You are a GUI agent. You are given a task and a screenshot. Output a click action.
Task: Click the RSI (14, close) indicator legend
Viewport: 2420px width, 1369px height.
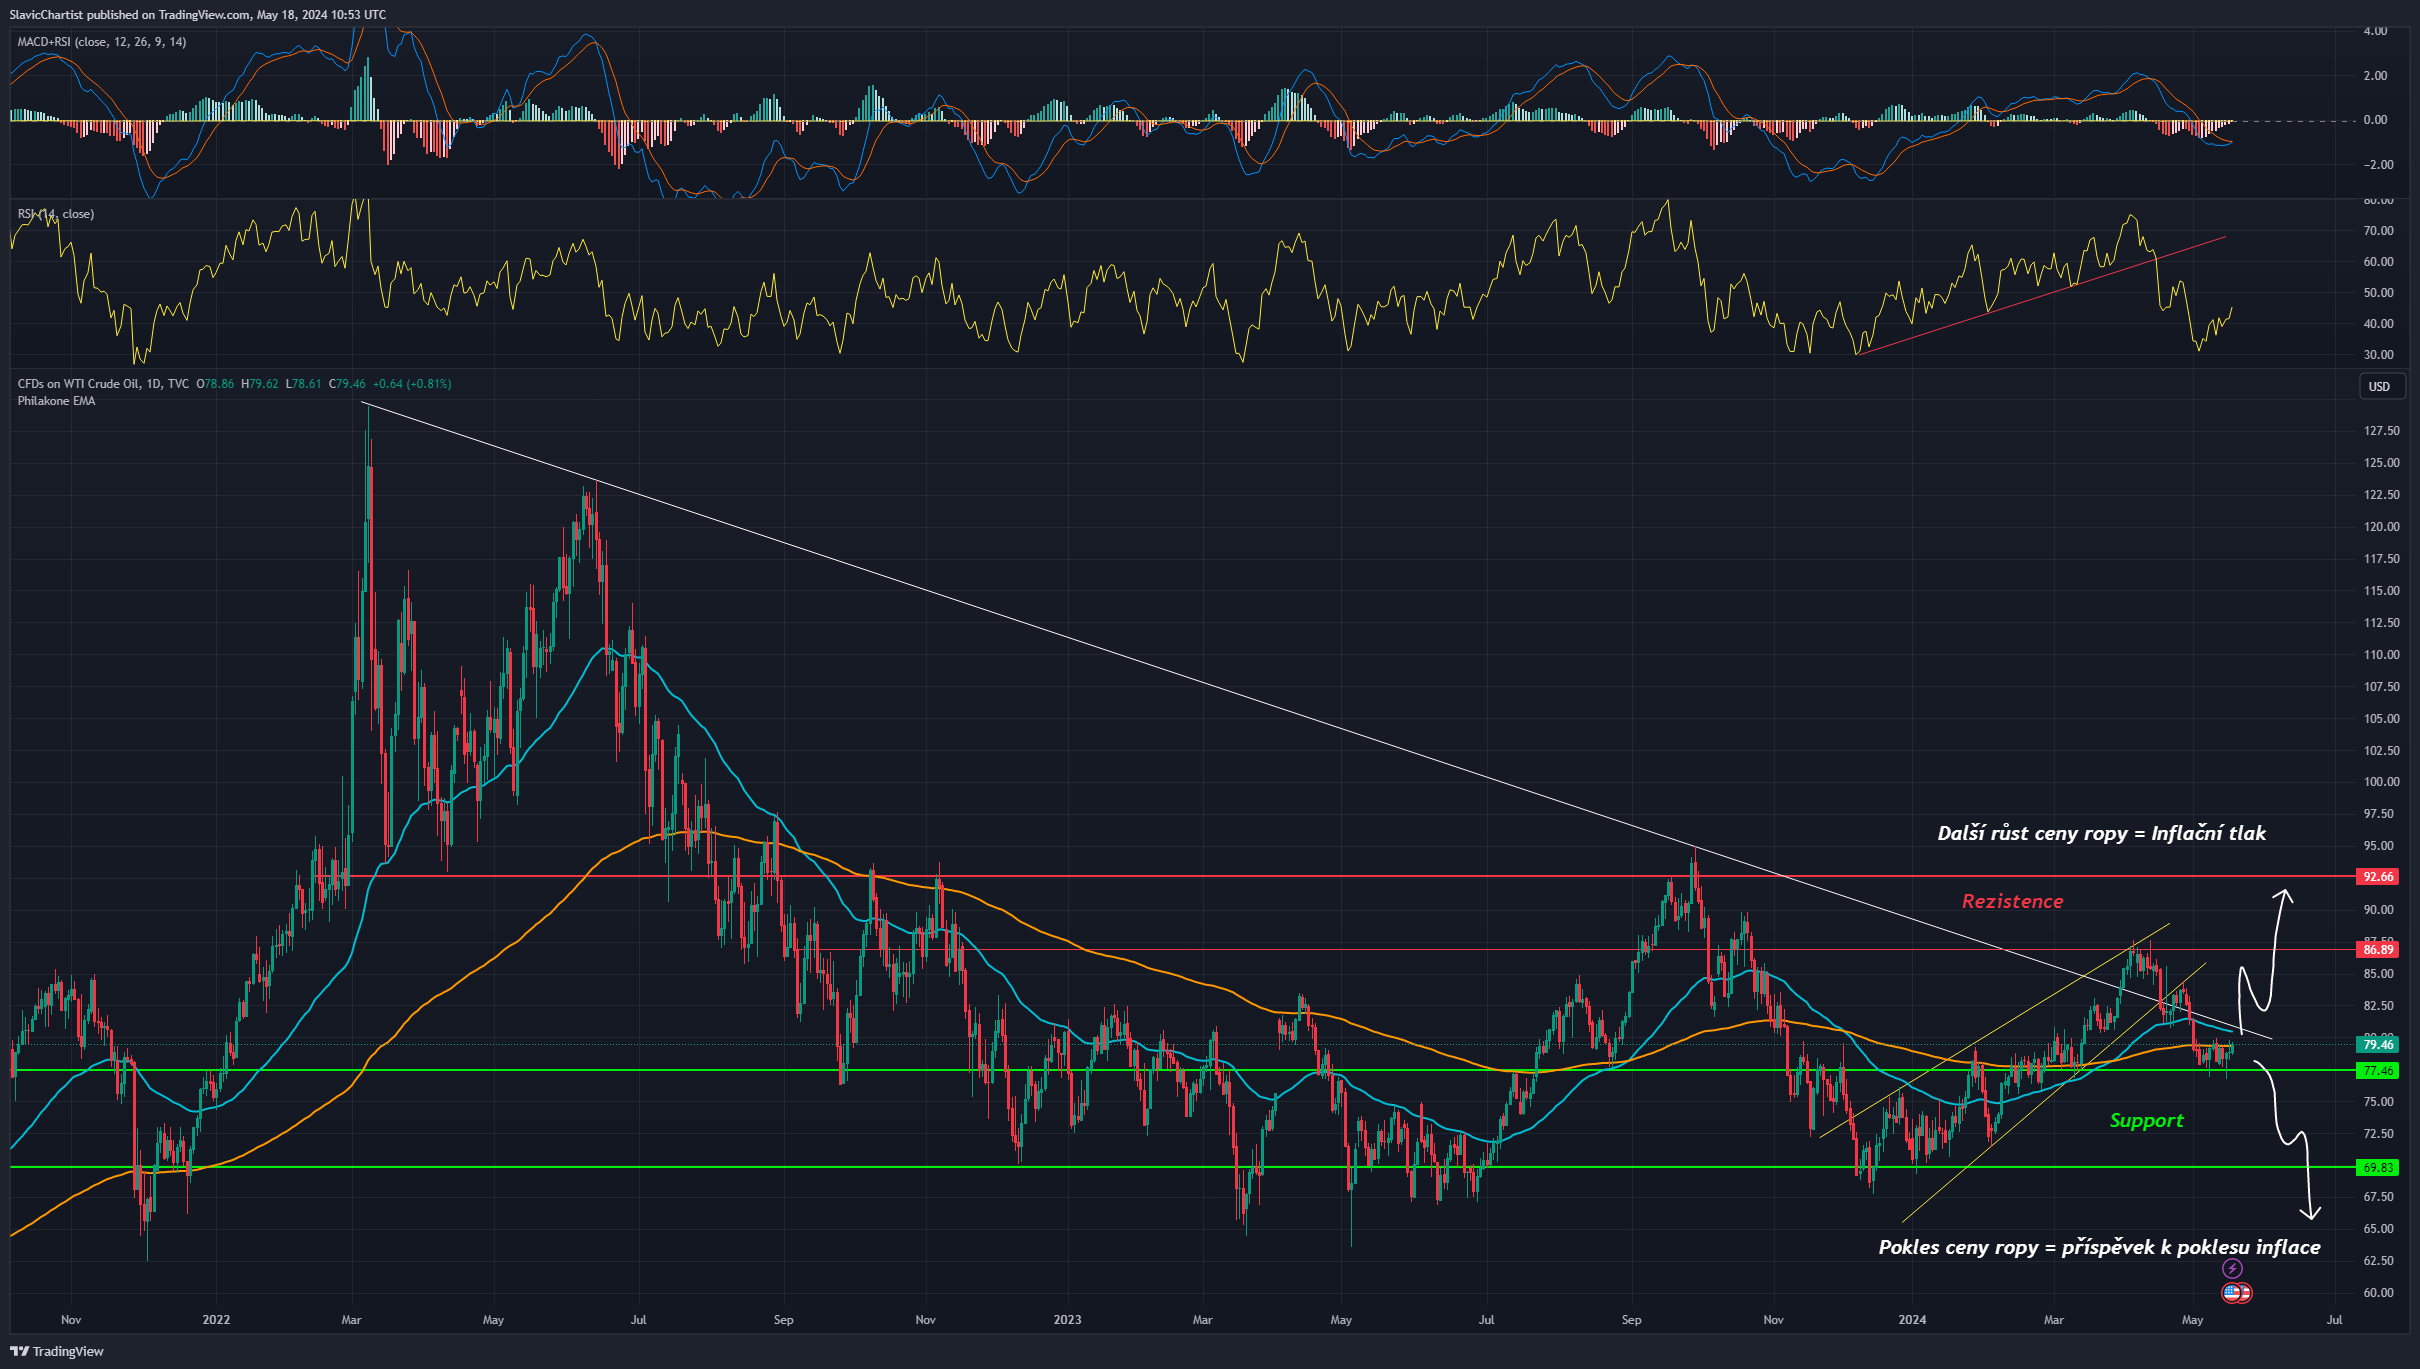tap(56, 214)
